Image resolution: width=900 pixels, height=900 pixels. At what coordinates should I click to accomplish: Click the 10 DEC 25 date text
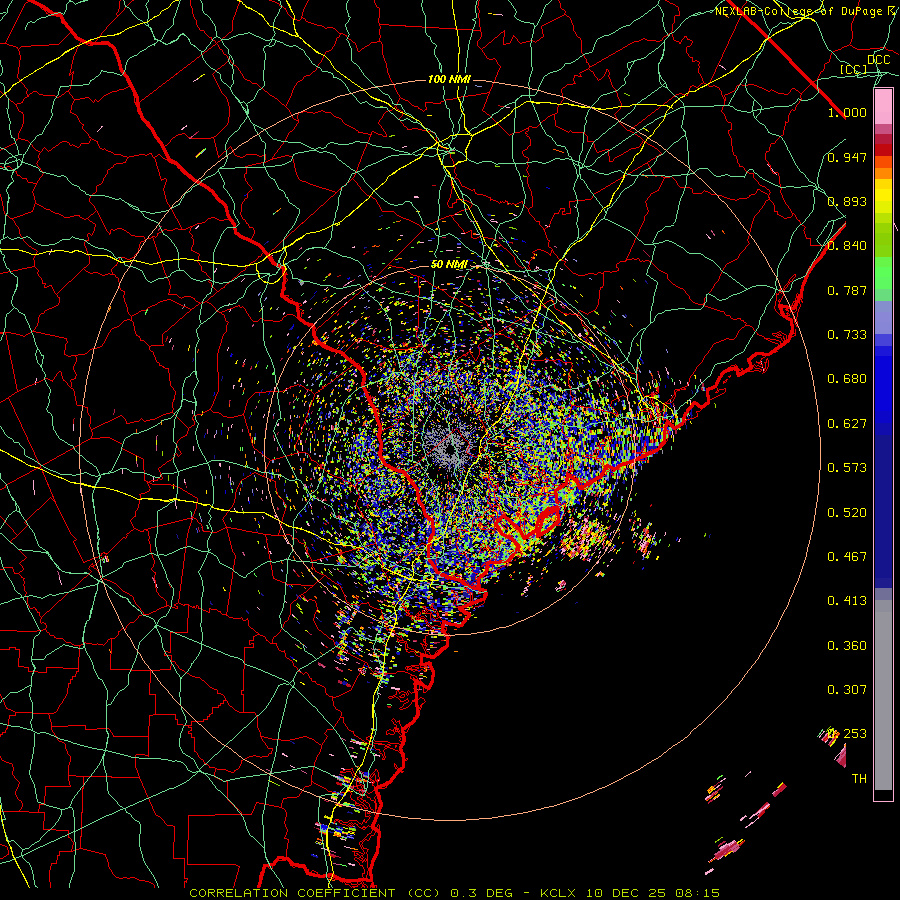[x=626, y=893]
